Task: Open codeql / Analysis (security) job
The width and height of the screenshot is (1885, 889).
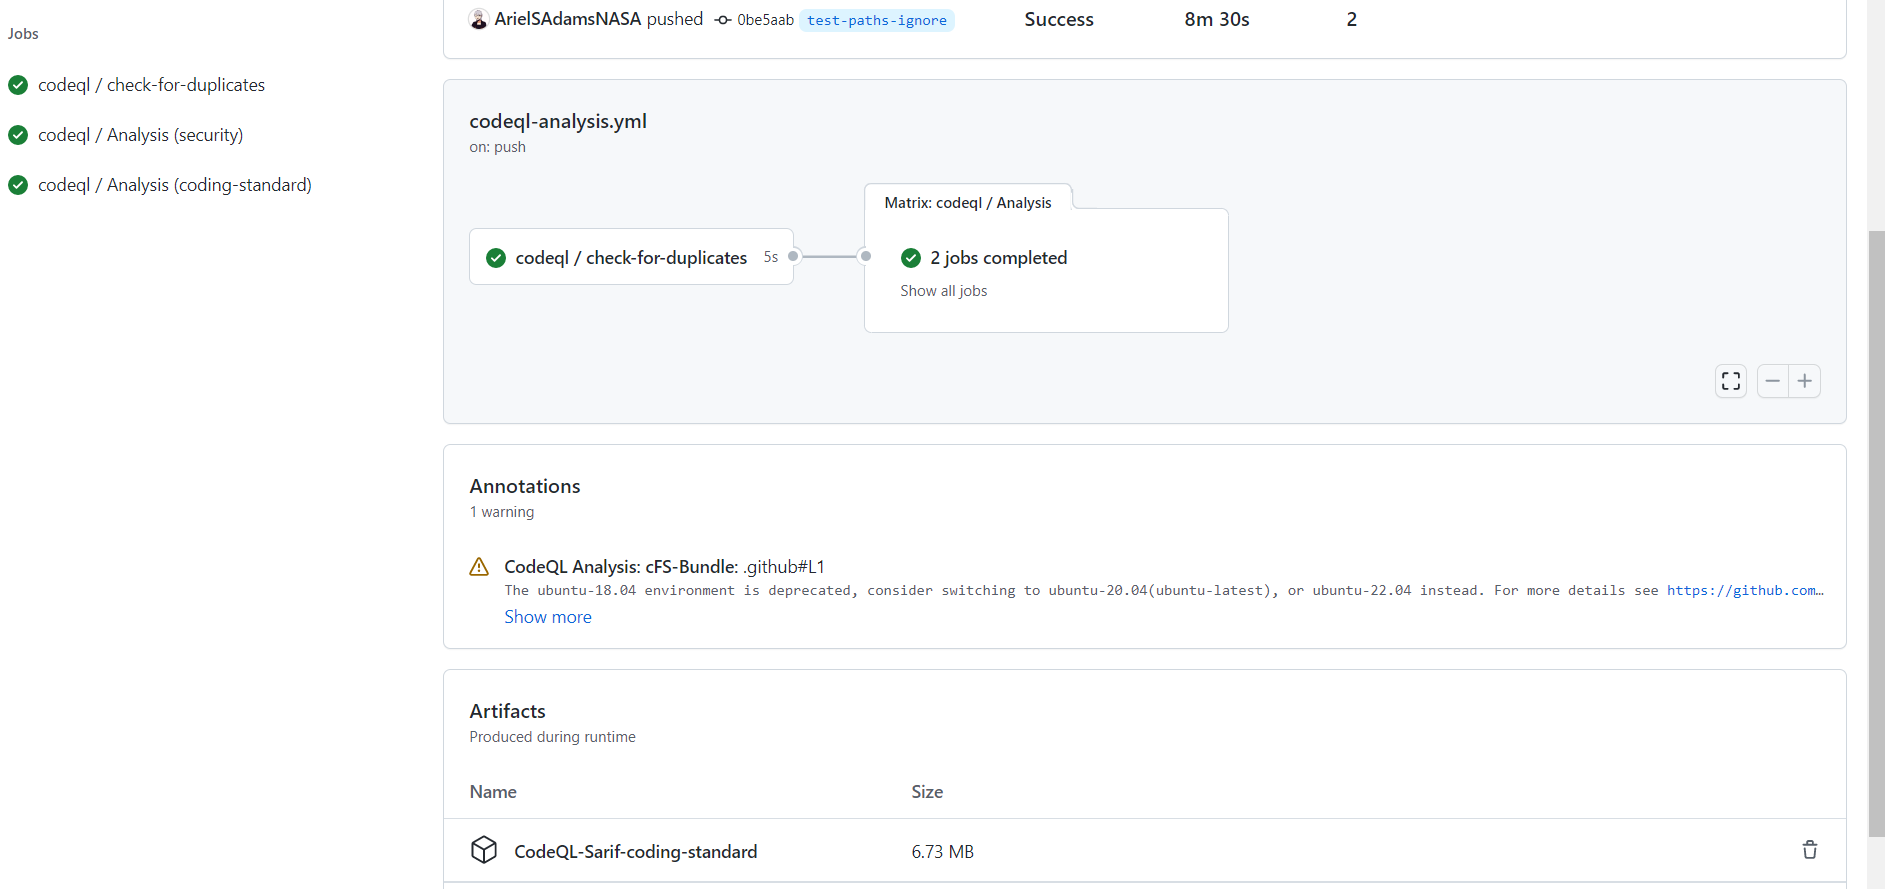Action: coord(140,135)
